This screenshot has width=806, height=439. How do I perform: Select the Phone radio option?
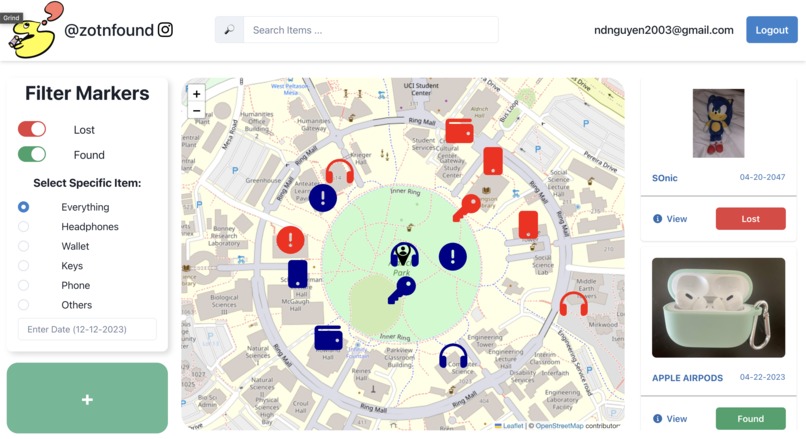(x=23, y=285)
